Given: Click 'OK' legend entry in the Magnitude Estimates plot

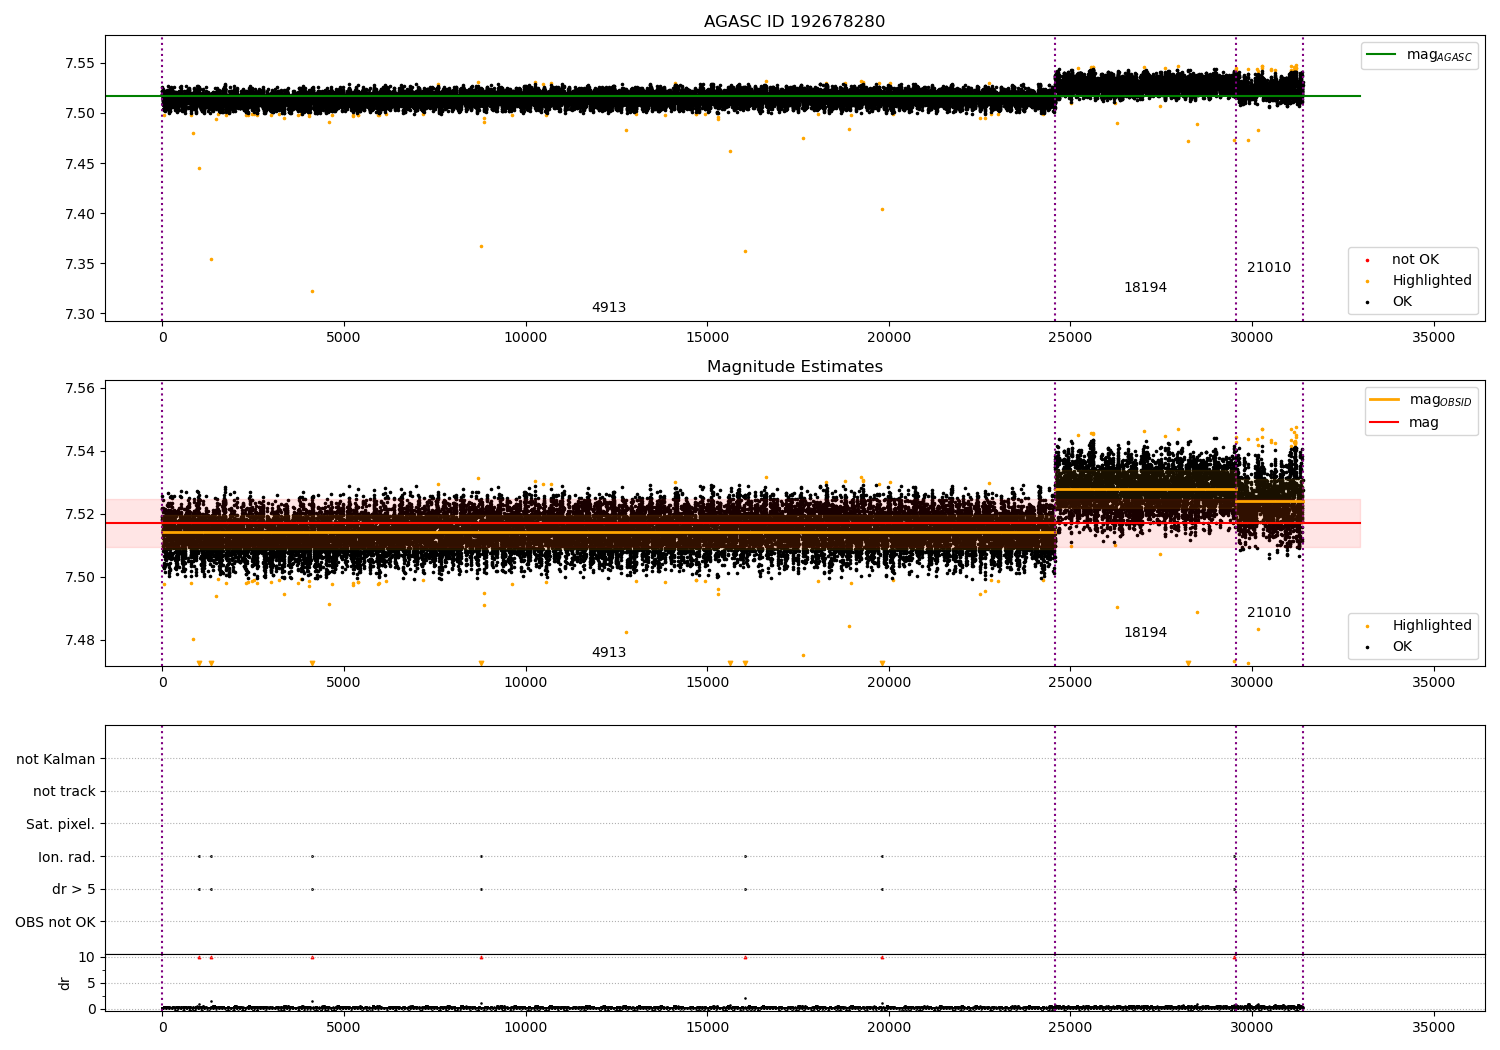Looking at the screenshot, I should coord(1390,647).
